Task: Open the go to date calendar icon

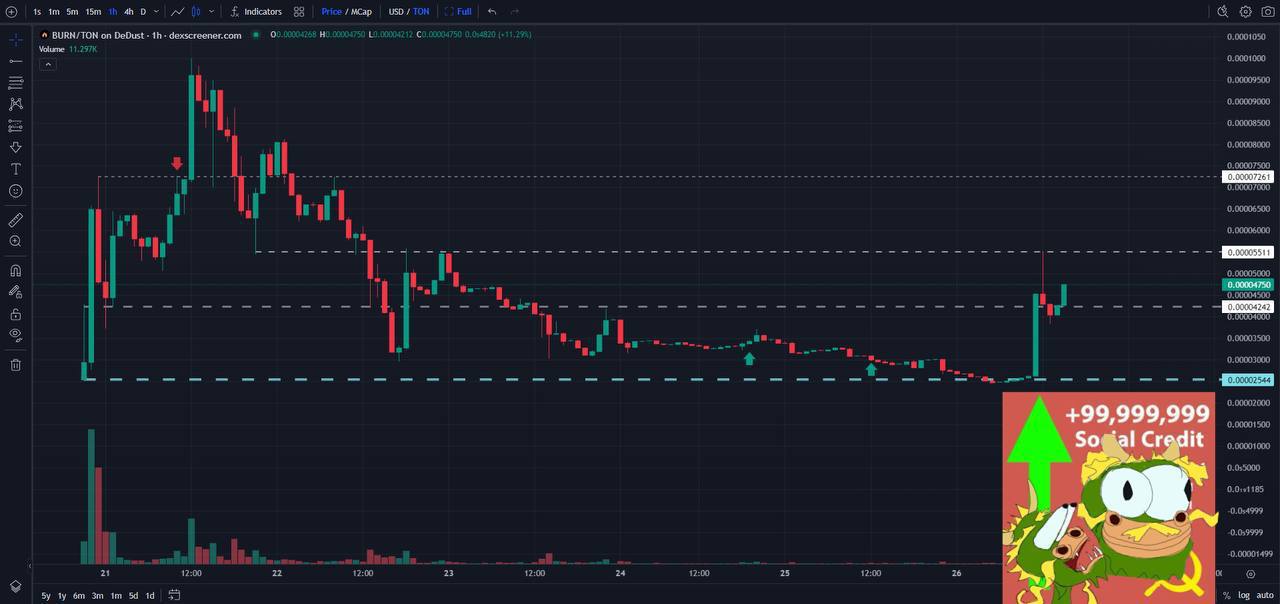Action: coord(174,595)
